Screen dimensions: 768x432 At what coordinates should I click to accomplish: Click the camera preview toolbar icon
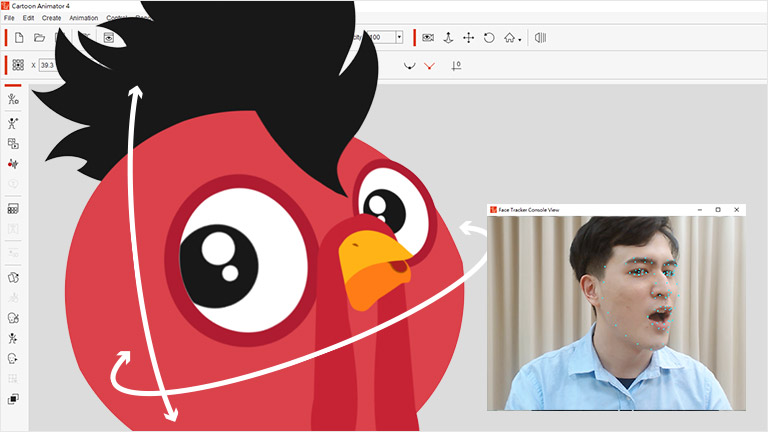click(428, 38)
